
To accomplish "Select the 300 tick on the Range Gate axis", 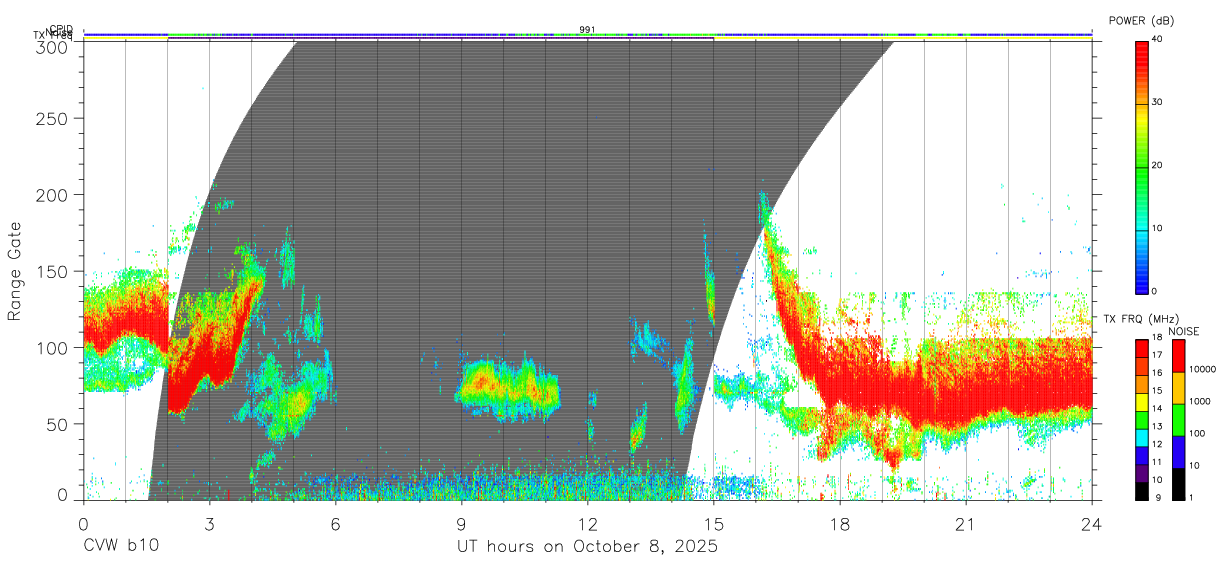I will point(54,47).
